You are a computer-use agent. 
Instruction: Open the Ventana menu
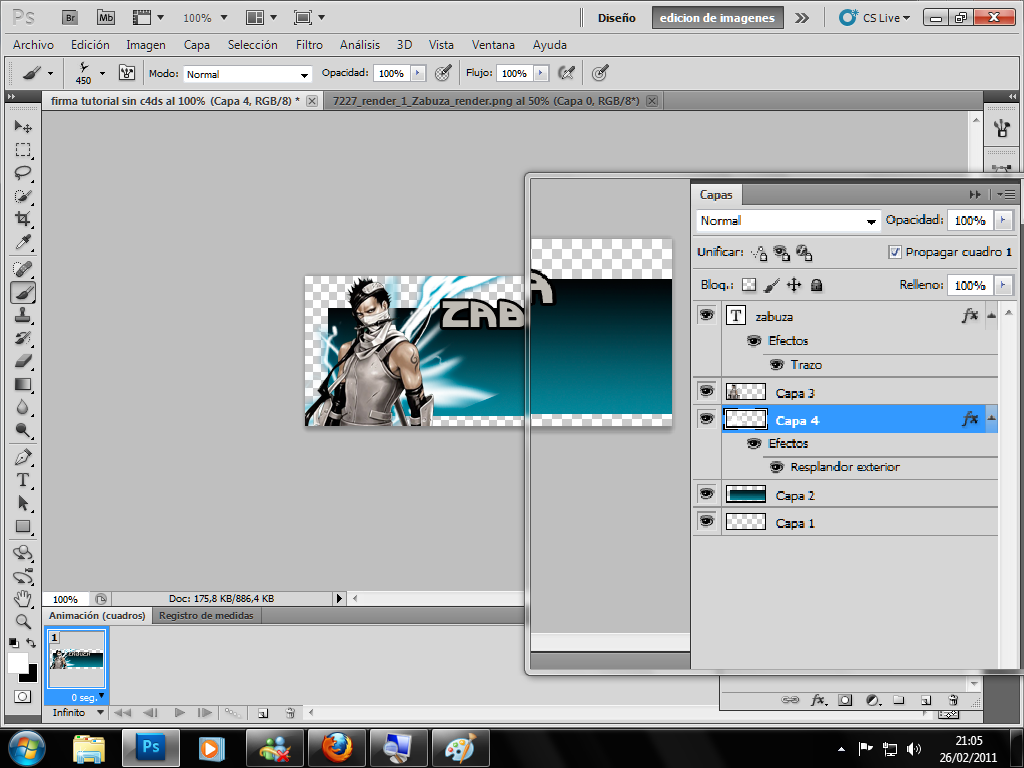[493, 44]
